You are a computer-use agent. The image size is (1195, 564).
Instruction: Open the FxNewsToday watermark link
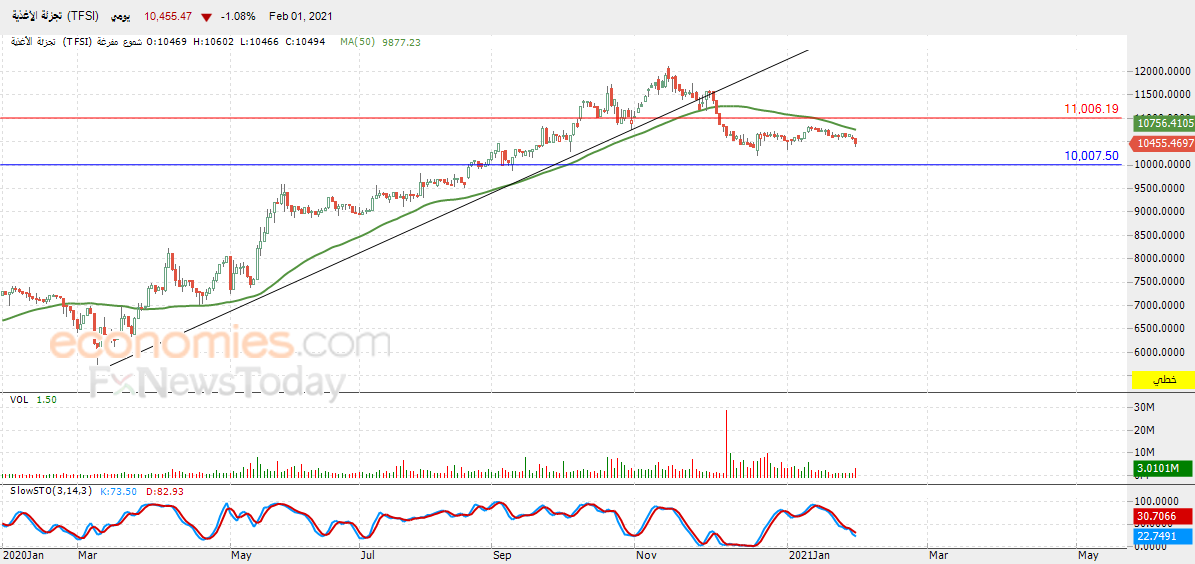tap(217, 383)
